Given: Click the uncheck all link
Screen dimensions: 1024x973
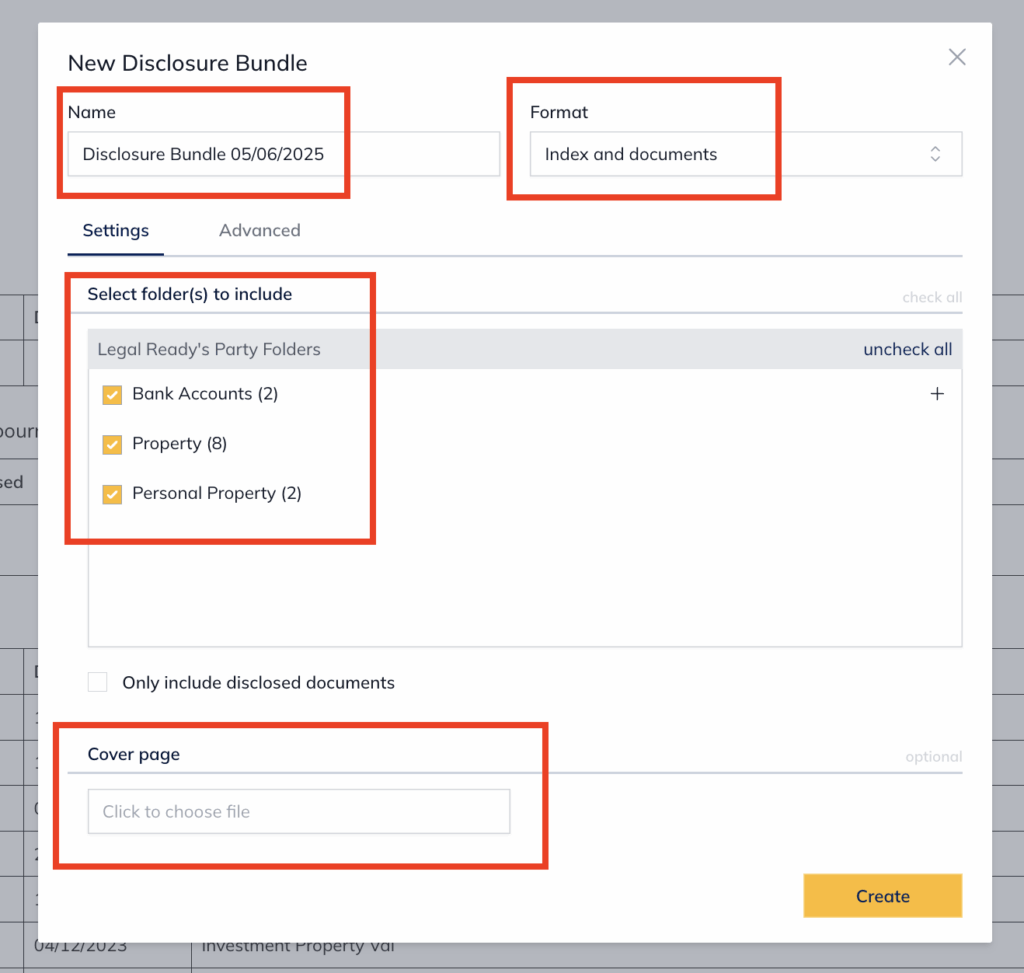Looking at the screenshot, I should point(907,350).
